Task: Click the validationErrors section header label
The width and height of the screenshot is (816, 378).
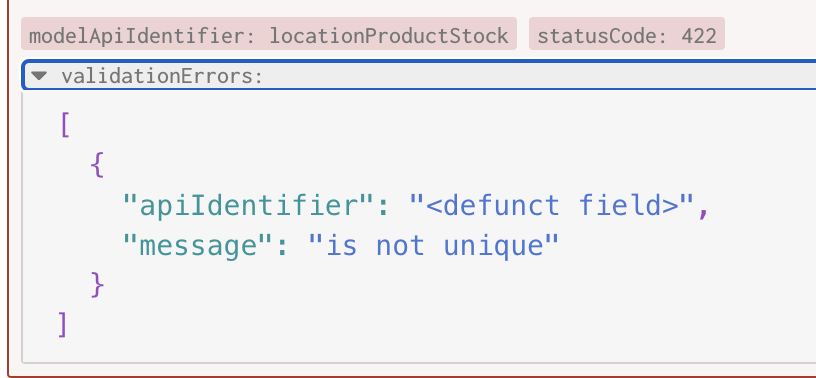Action: click(162, 77)
